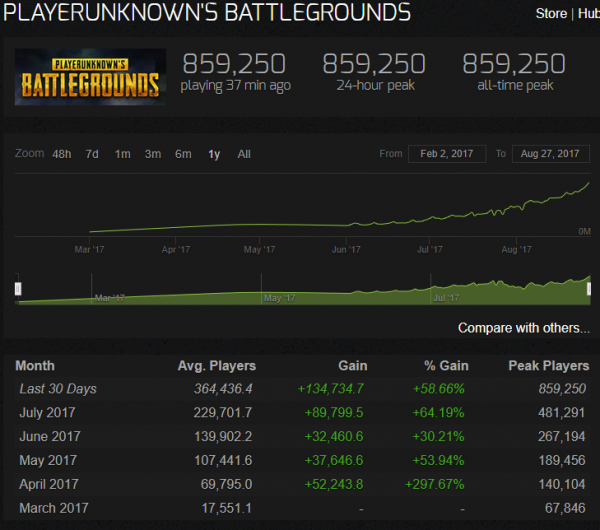The image size is (600, 530).
Task: Edit the From date field Feb 2, 2017
Action: (x=447, y=154)
